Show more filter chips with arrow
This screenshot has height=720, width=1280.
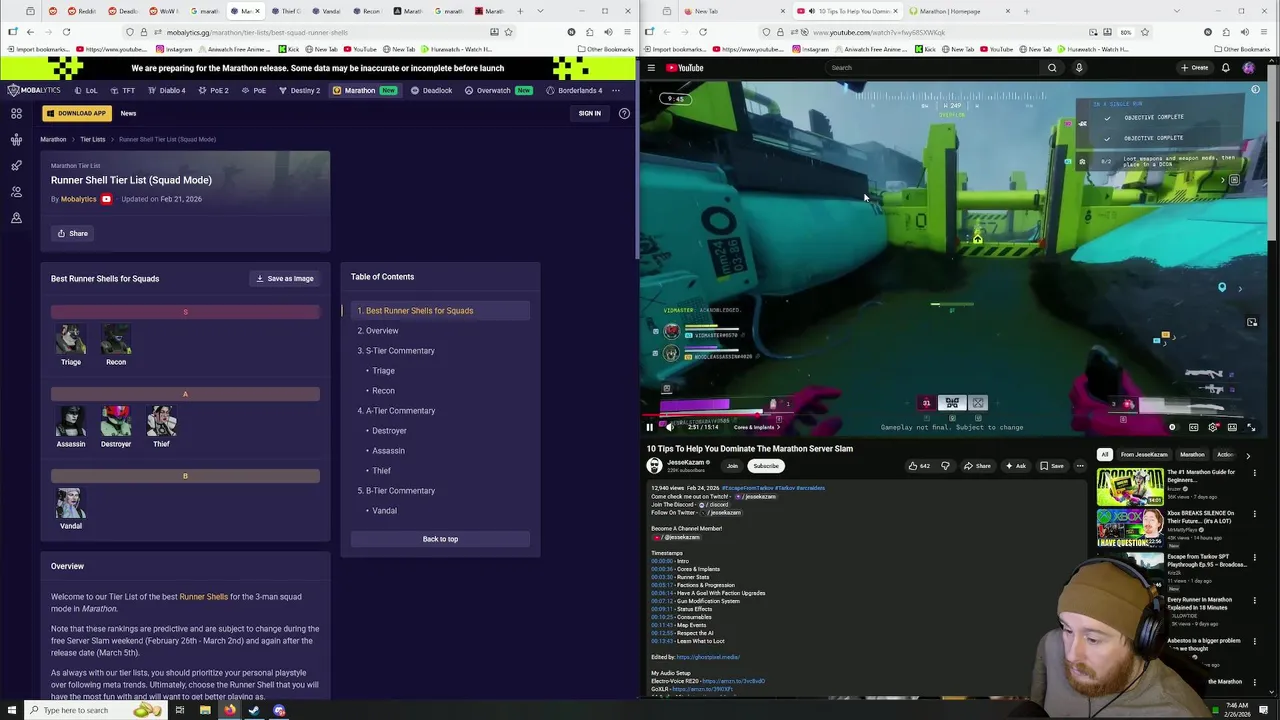[1248, 455]
